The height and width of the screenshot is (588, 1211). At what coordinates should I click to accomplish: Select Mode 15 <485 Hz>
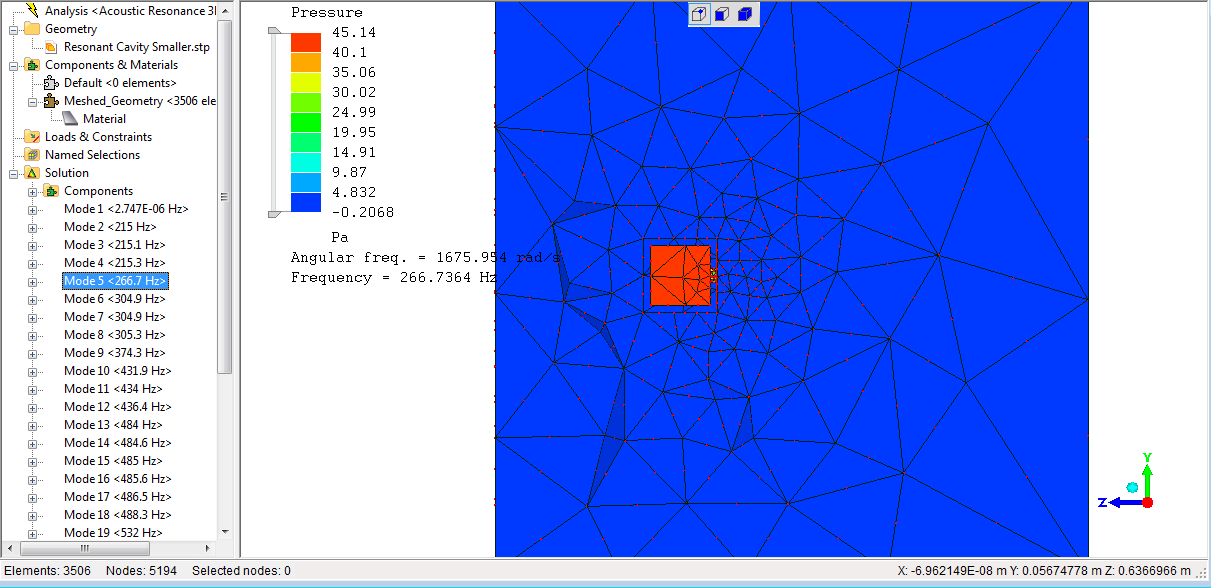point(114,461)
